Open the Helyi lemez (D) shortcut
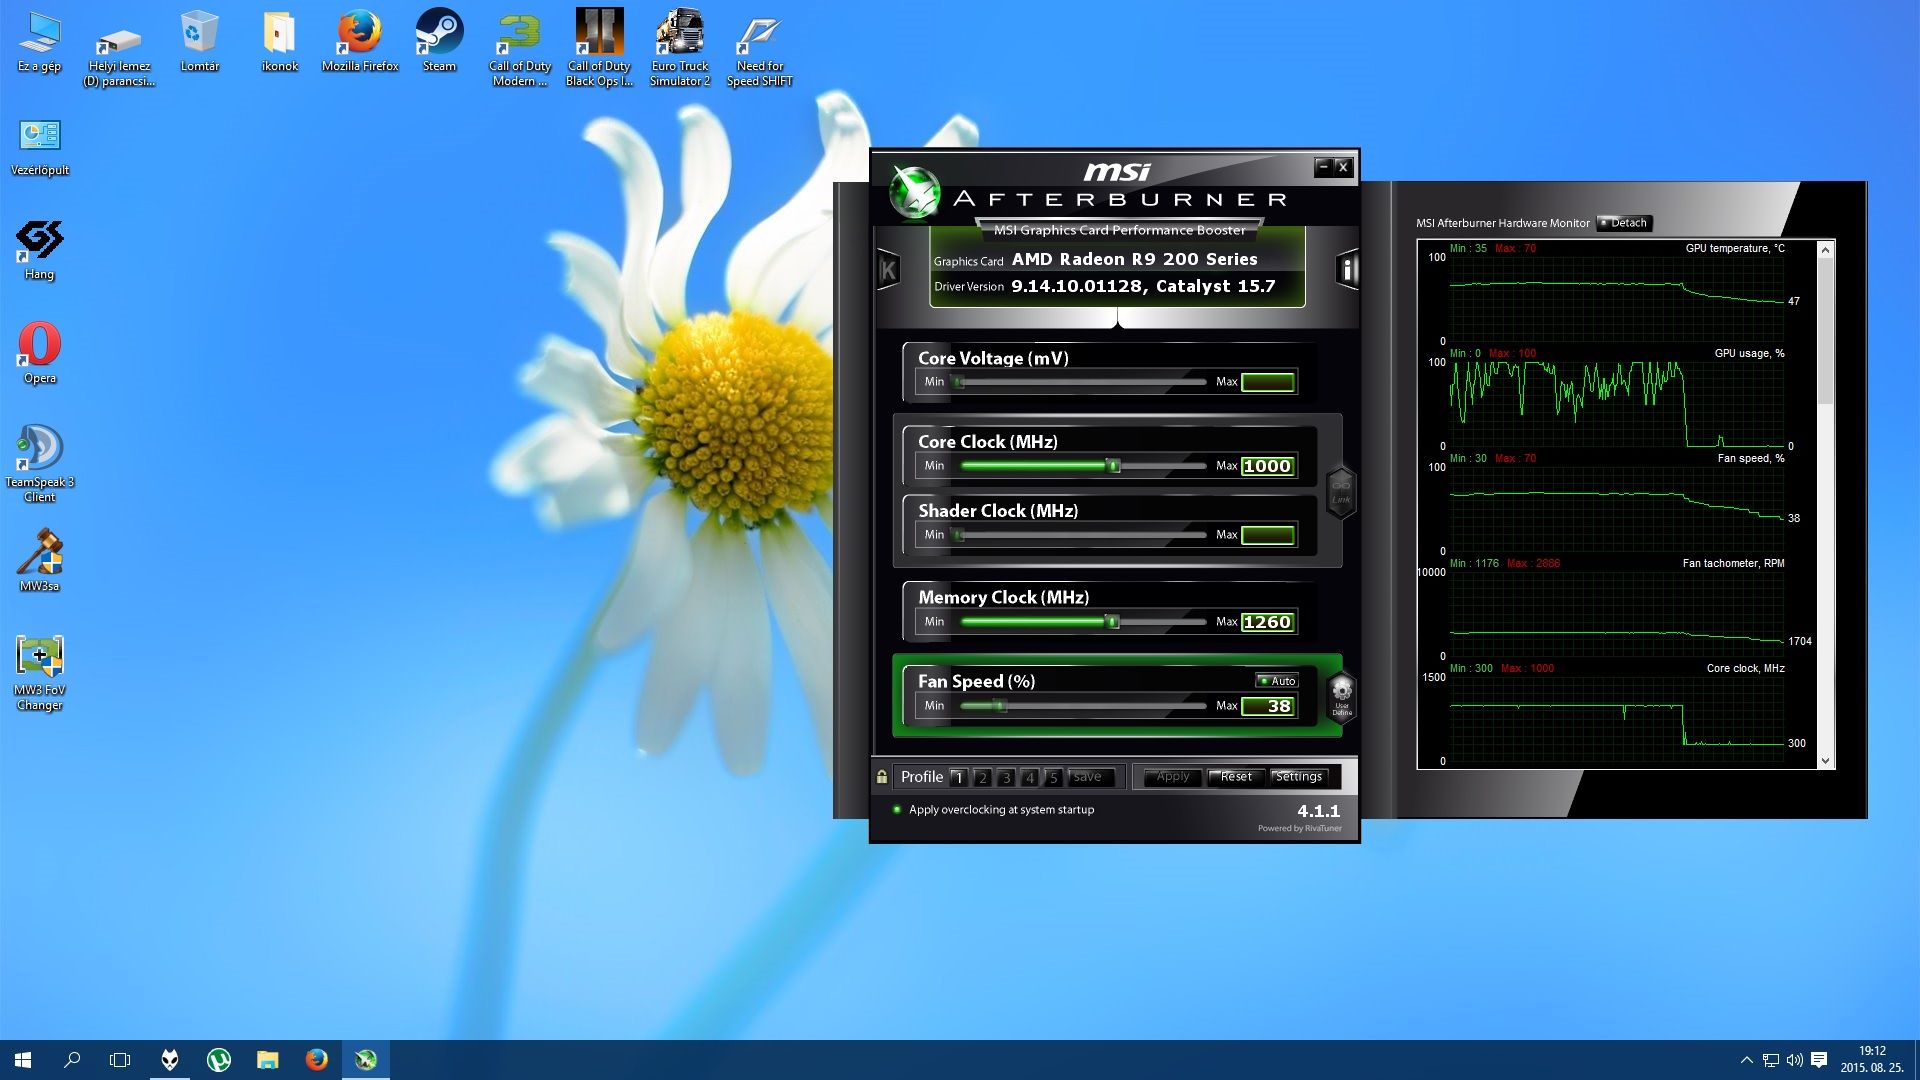1920x1080 pixels. coord(119,50)
